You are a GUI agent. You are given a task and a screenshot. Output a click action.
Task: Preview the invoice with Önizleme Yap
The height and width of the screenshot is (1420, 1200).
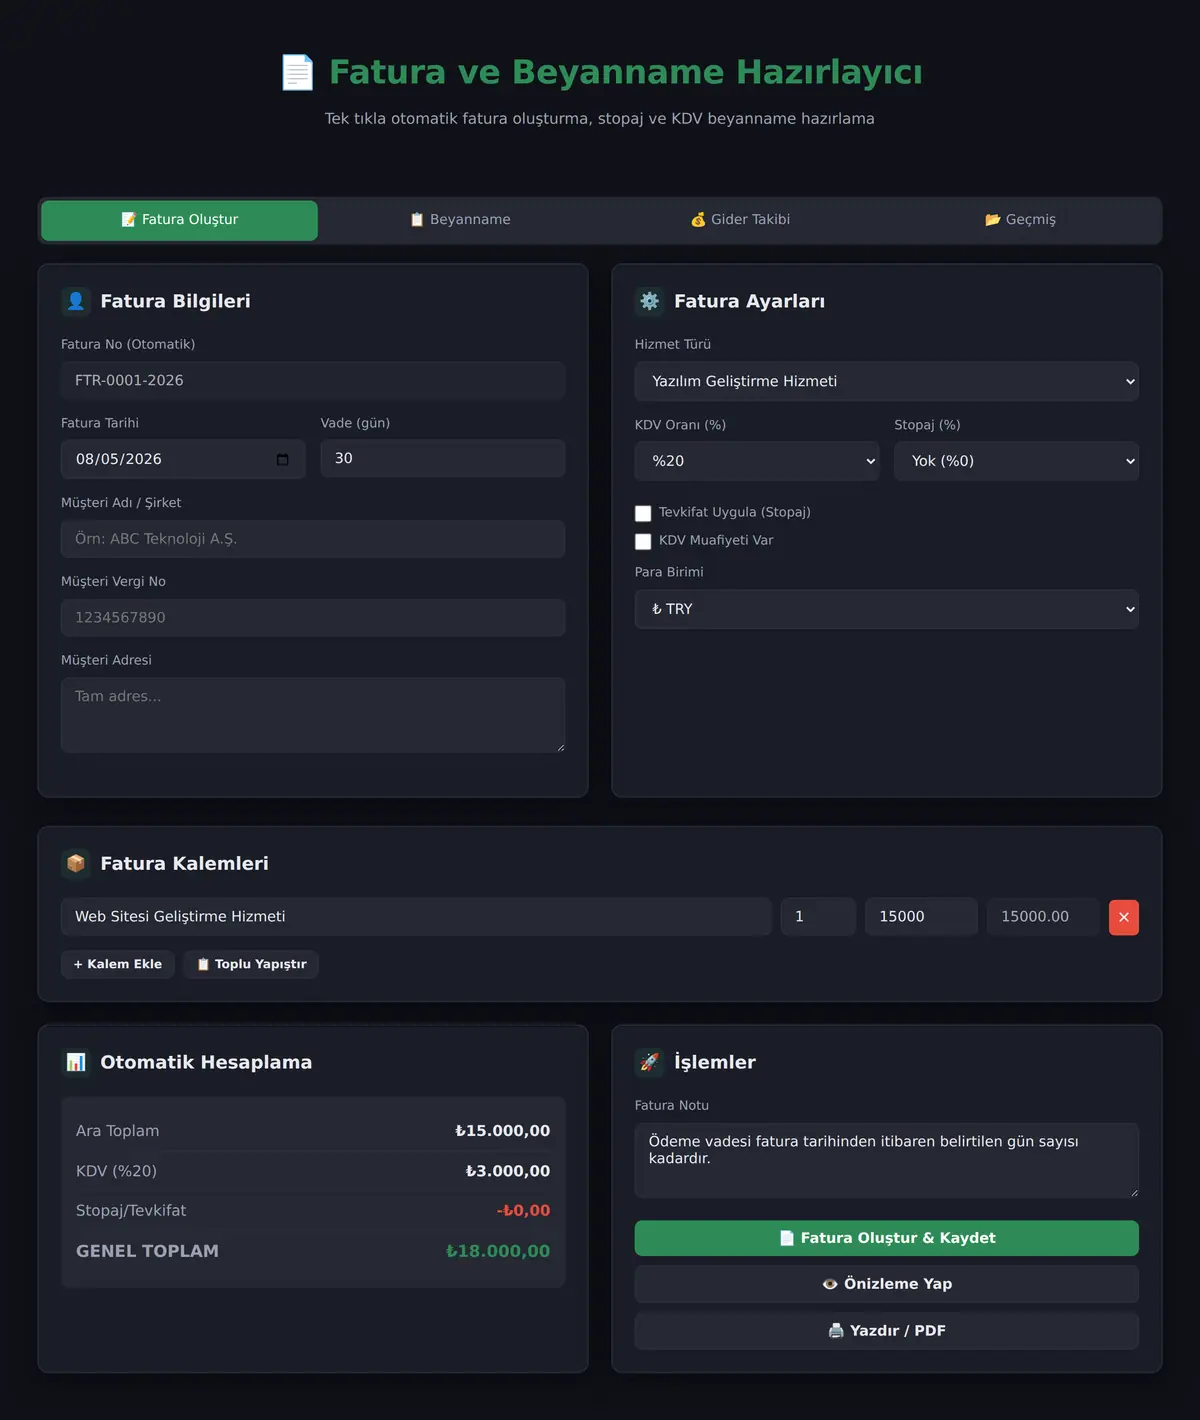pyautogui.click(x=887, y=1284)
